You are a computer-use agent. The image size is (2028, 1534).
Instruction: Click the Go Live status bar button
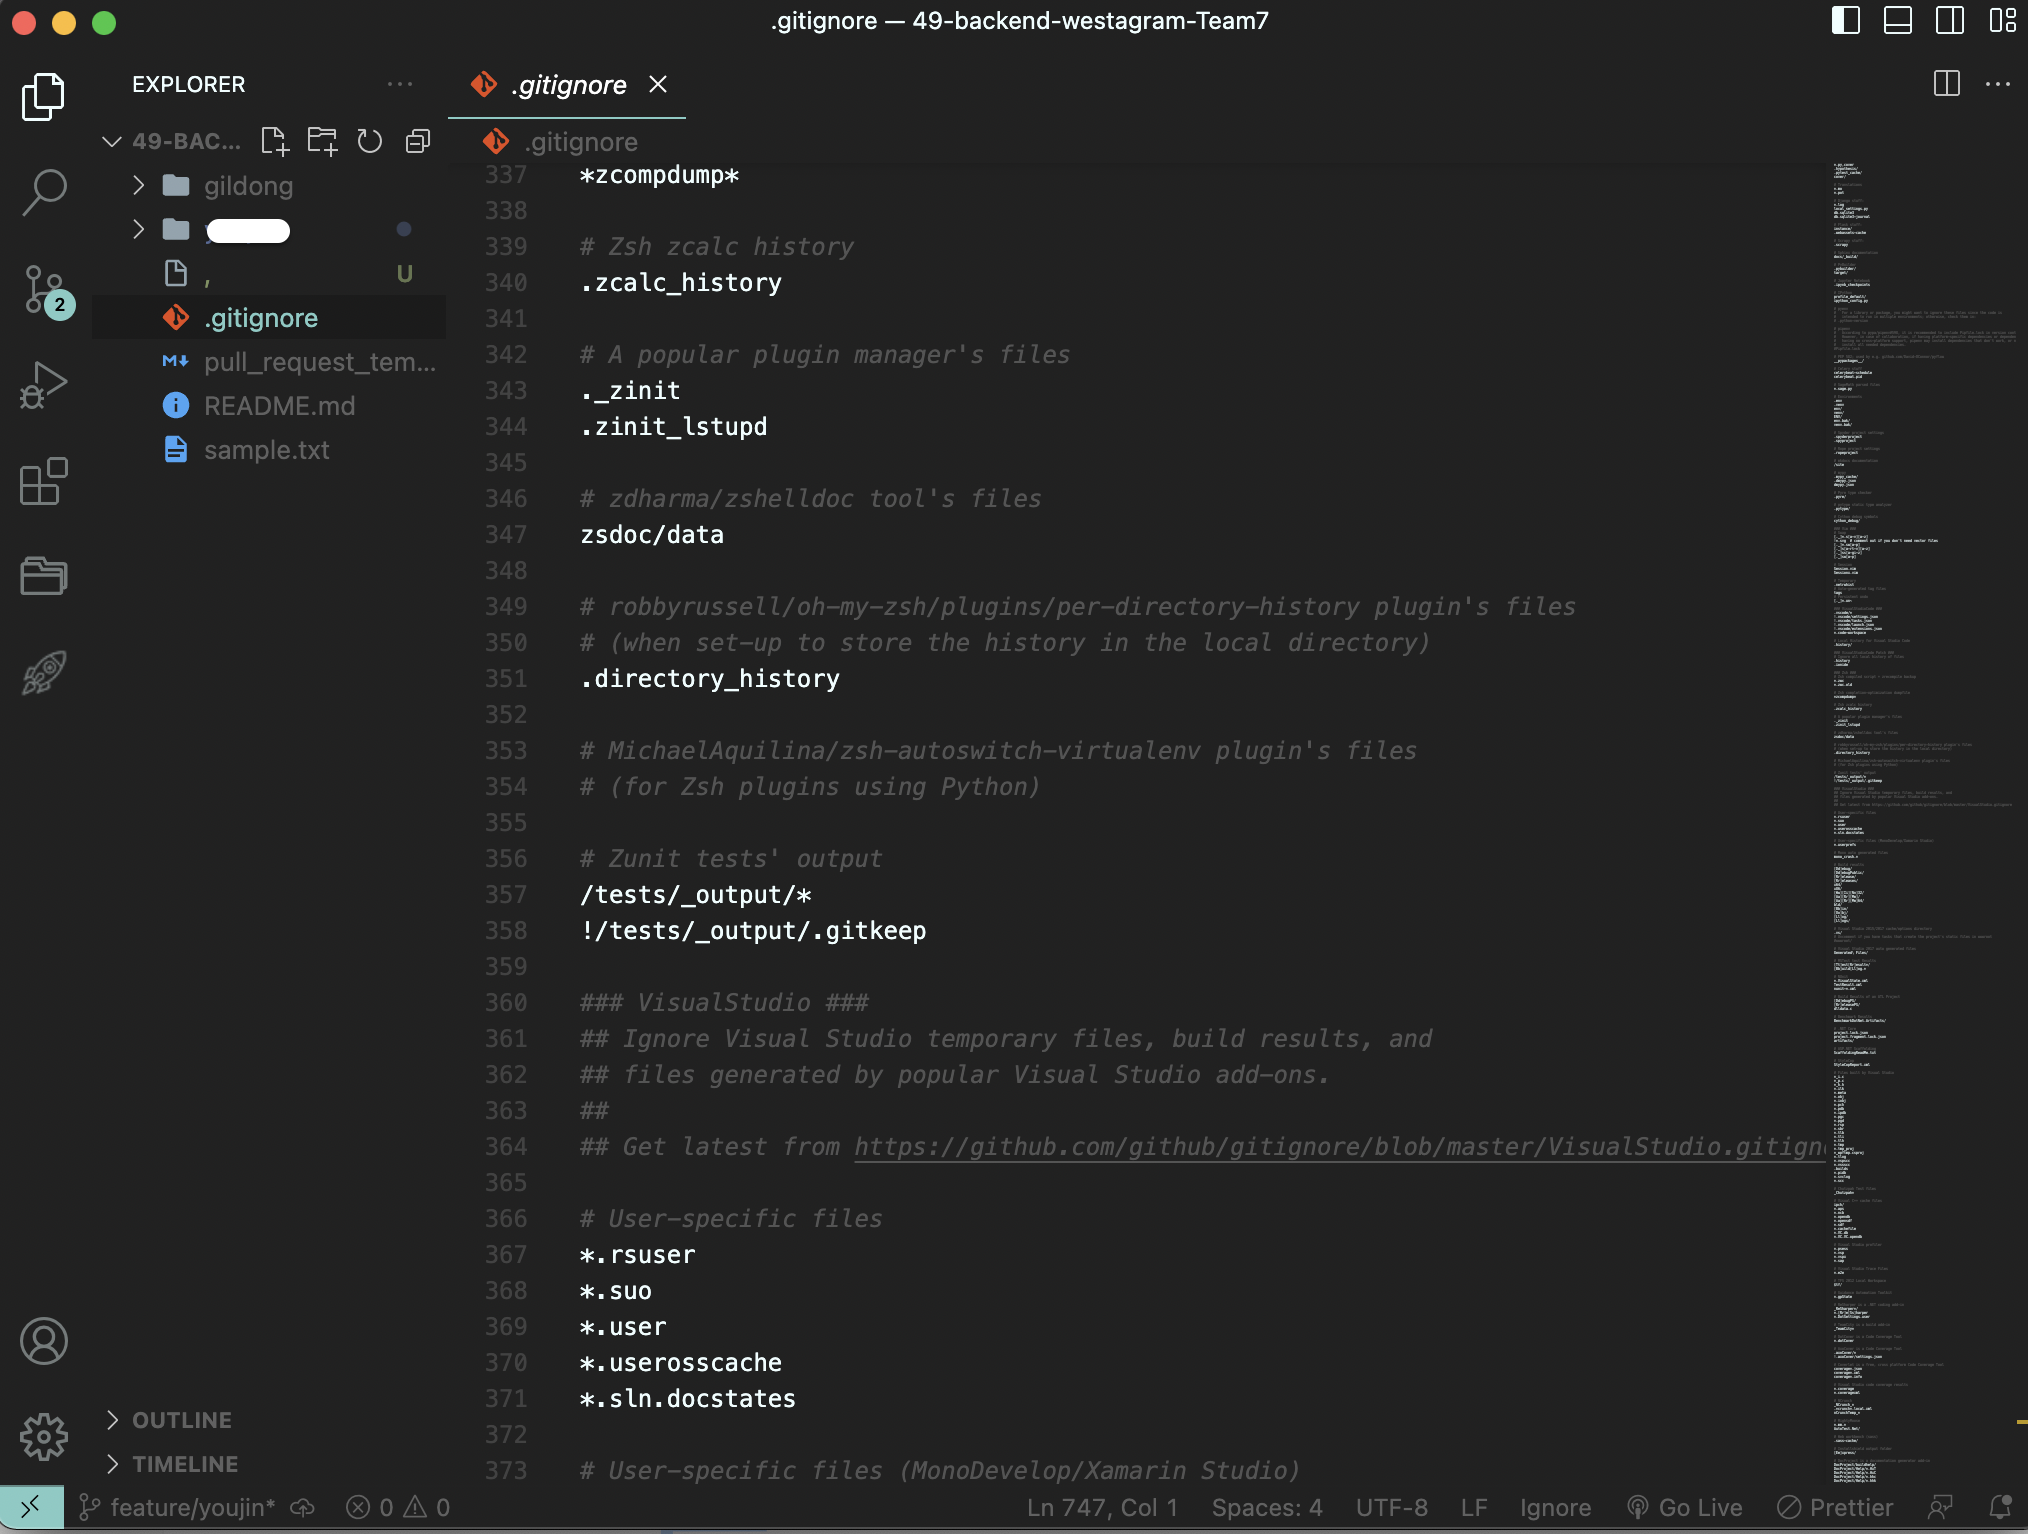pyautogui.click(x=1686, y=1507)
